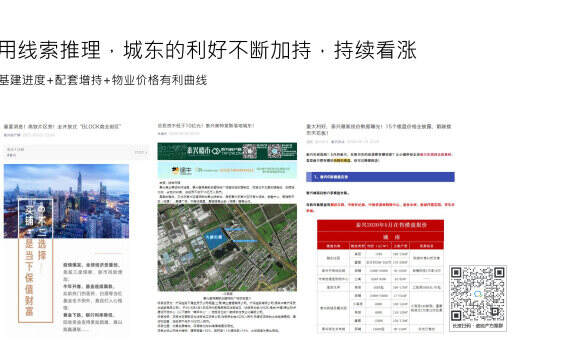570x360 pixels.
Task: Click the caption text beneath the large QR code
Action: 478,326
